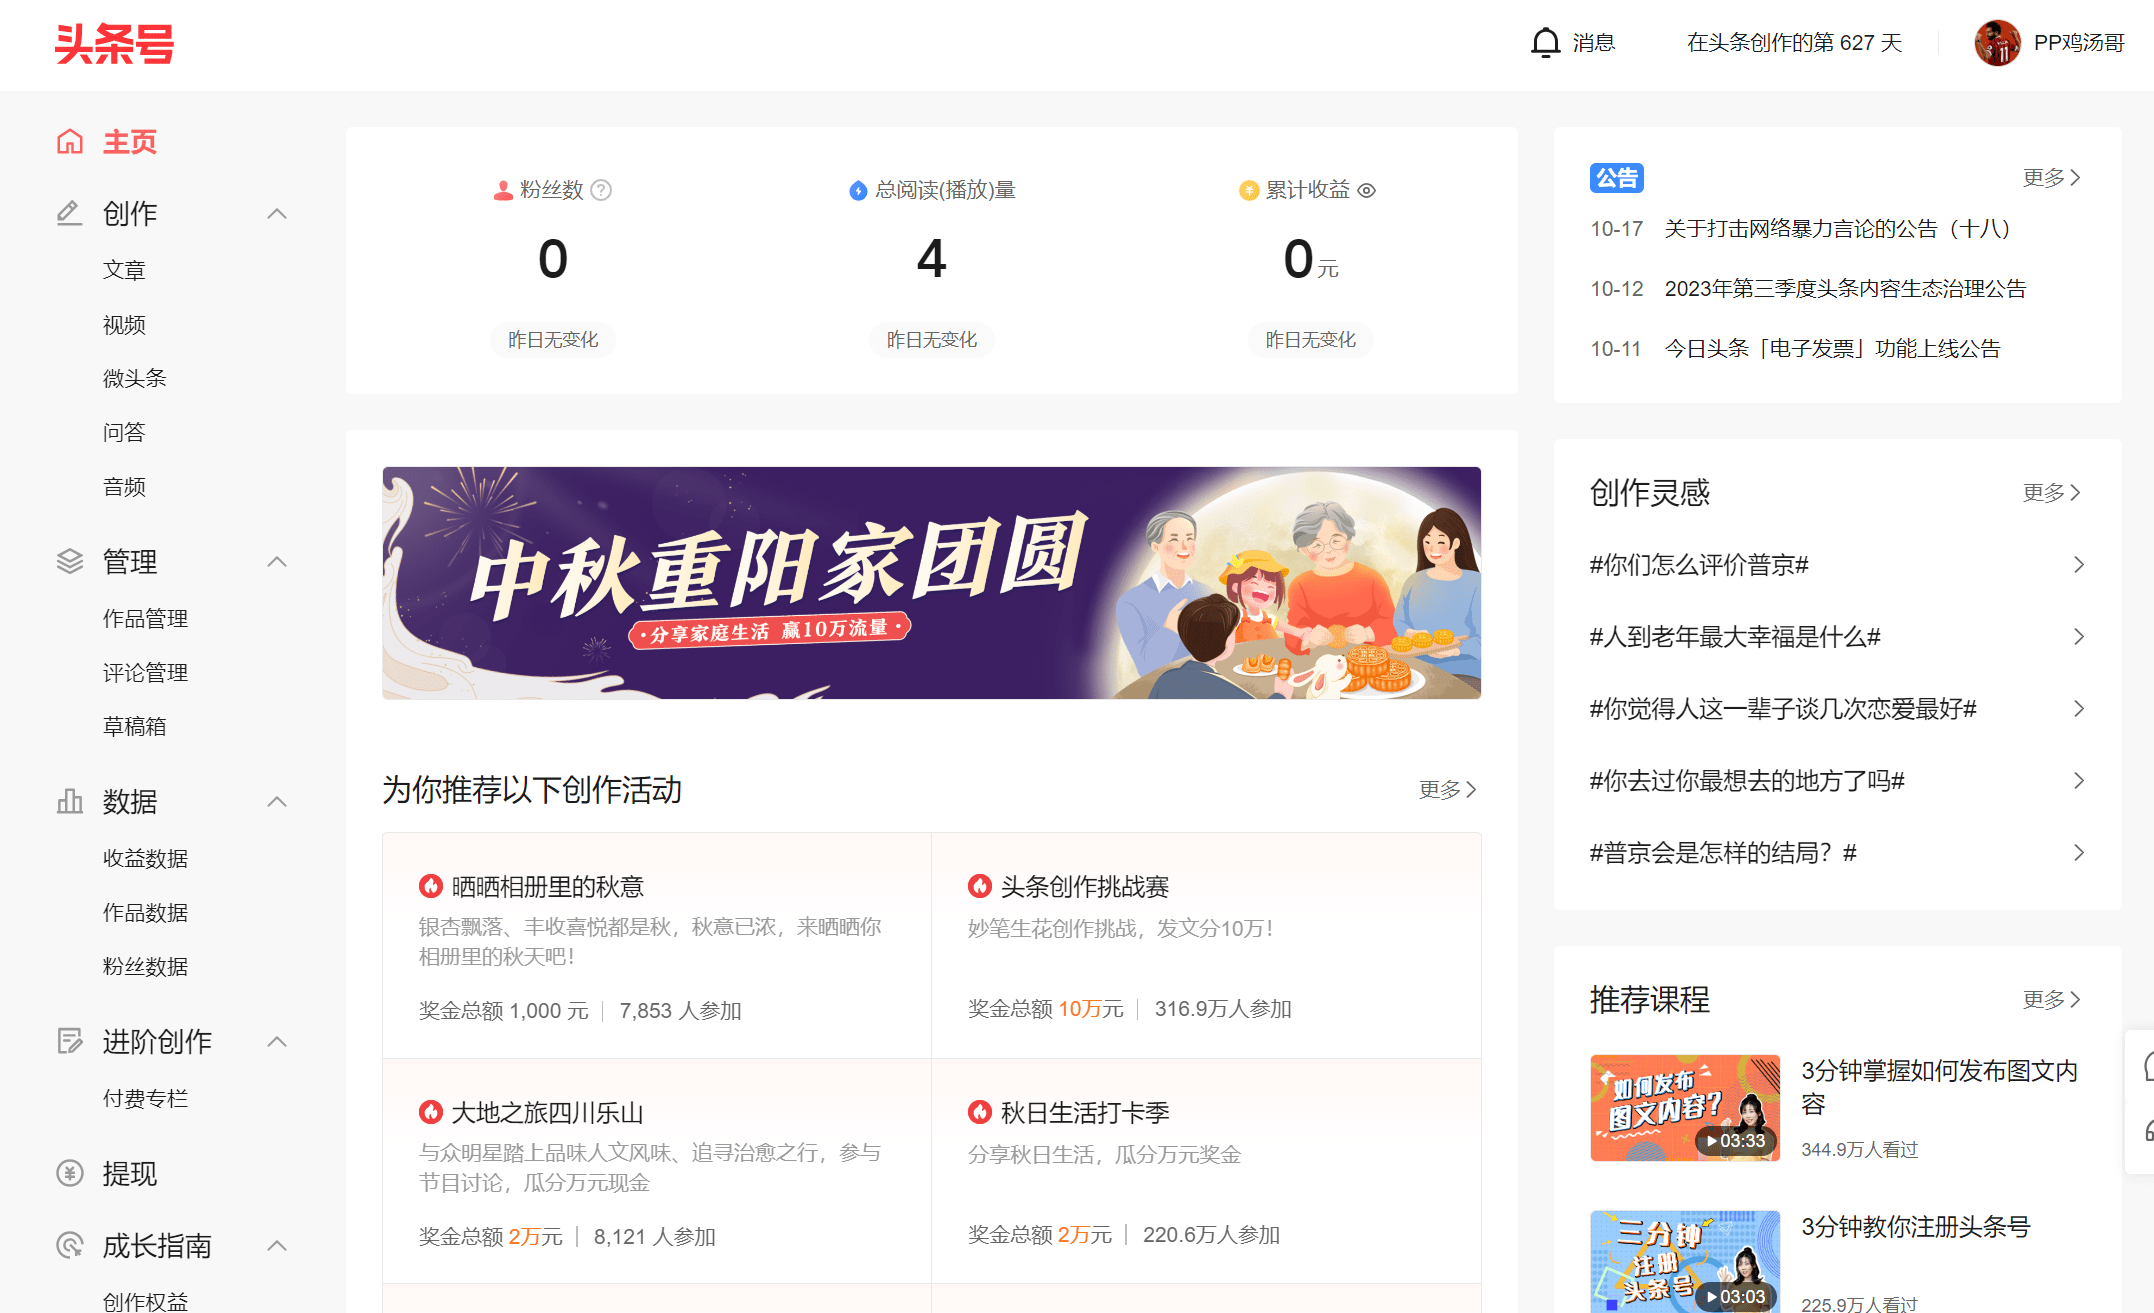This screenshot has width=2154, height=1313.
Task: Go to 主页 in the sidebar
Action: (130, 142)
